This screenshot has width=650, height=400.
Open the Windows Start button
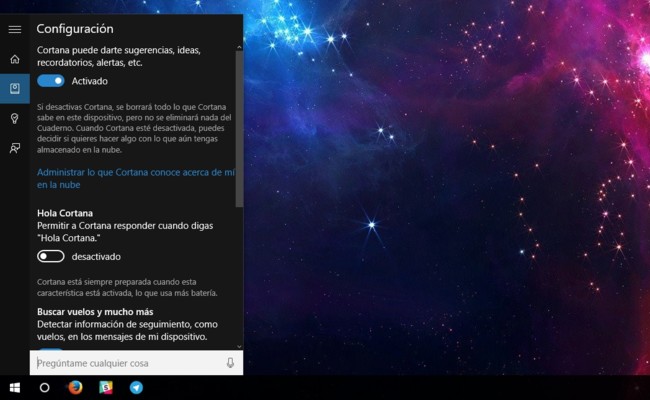coord(15,388)
